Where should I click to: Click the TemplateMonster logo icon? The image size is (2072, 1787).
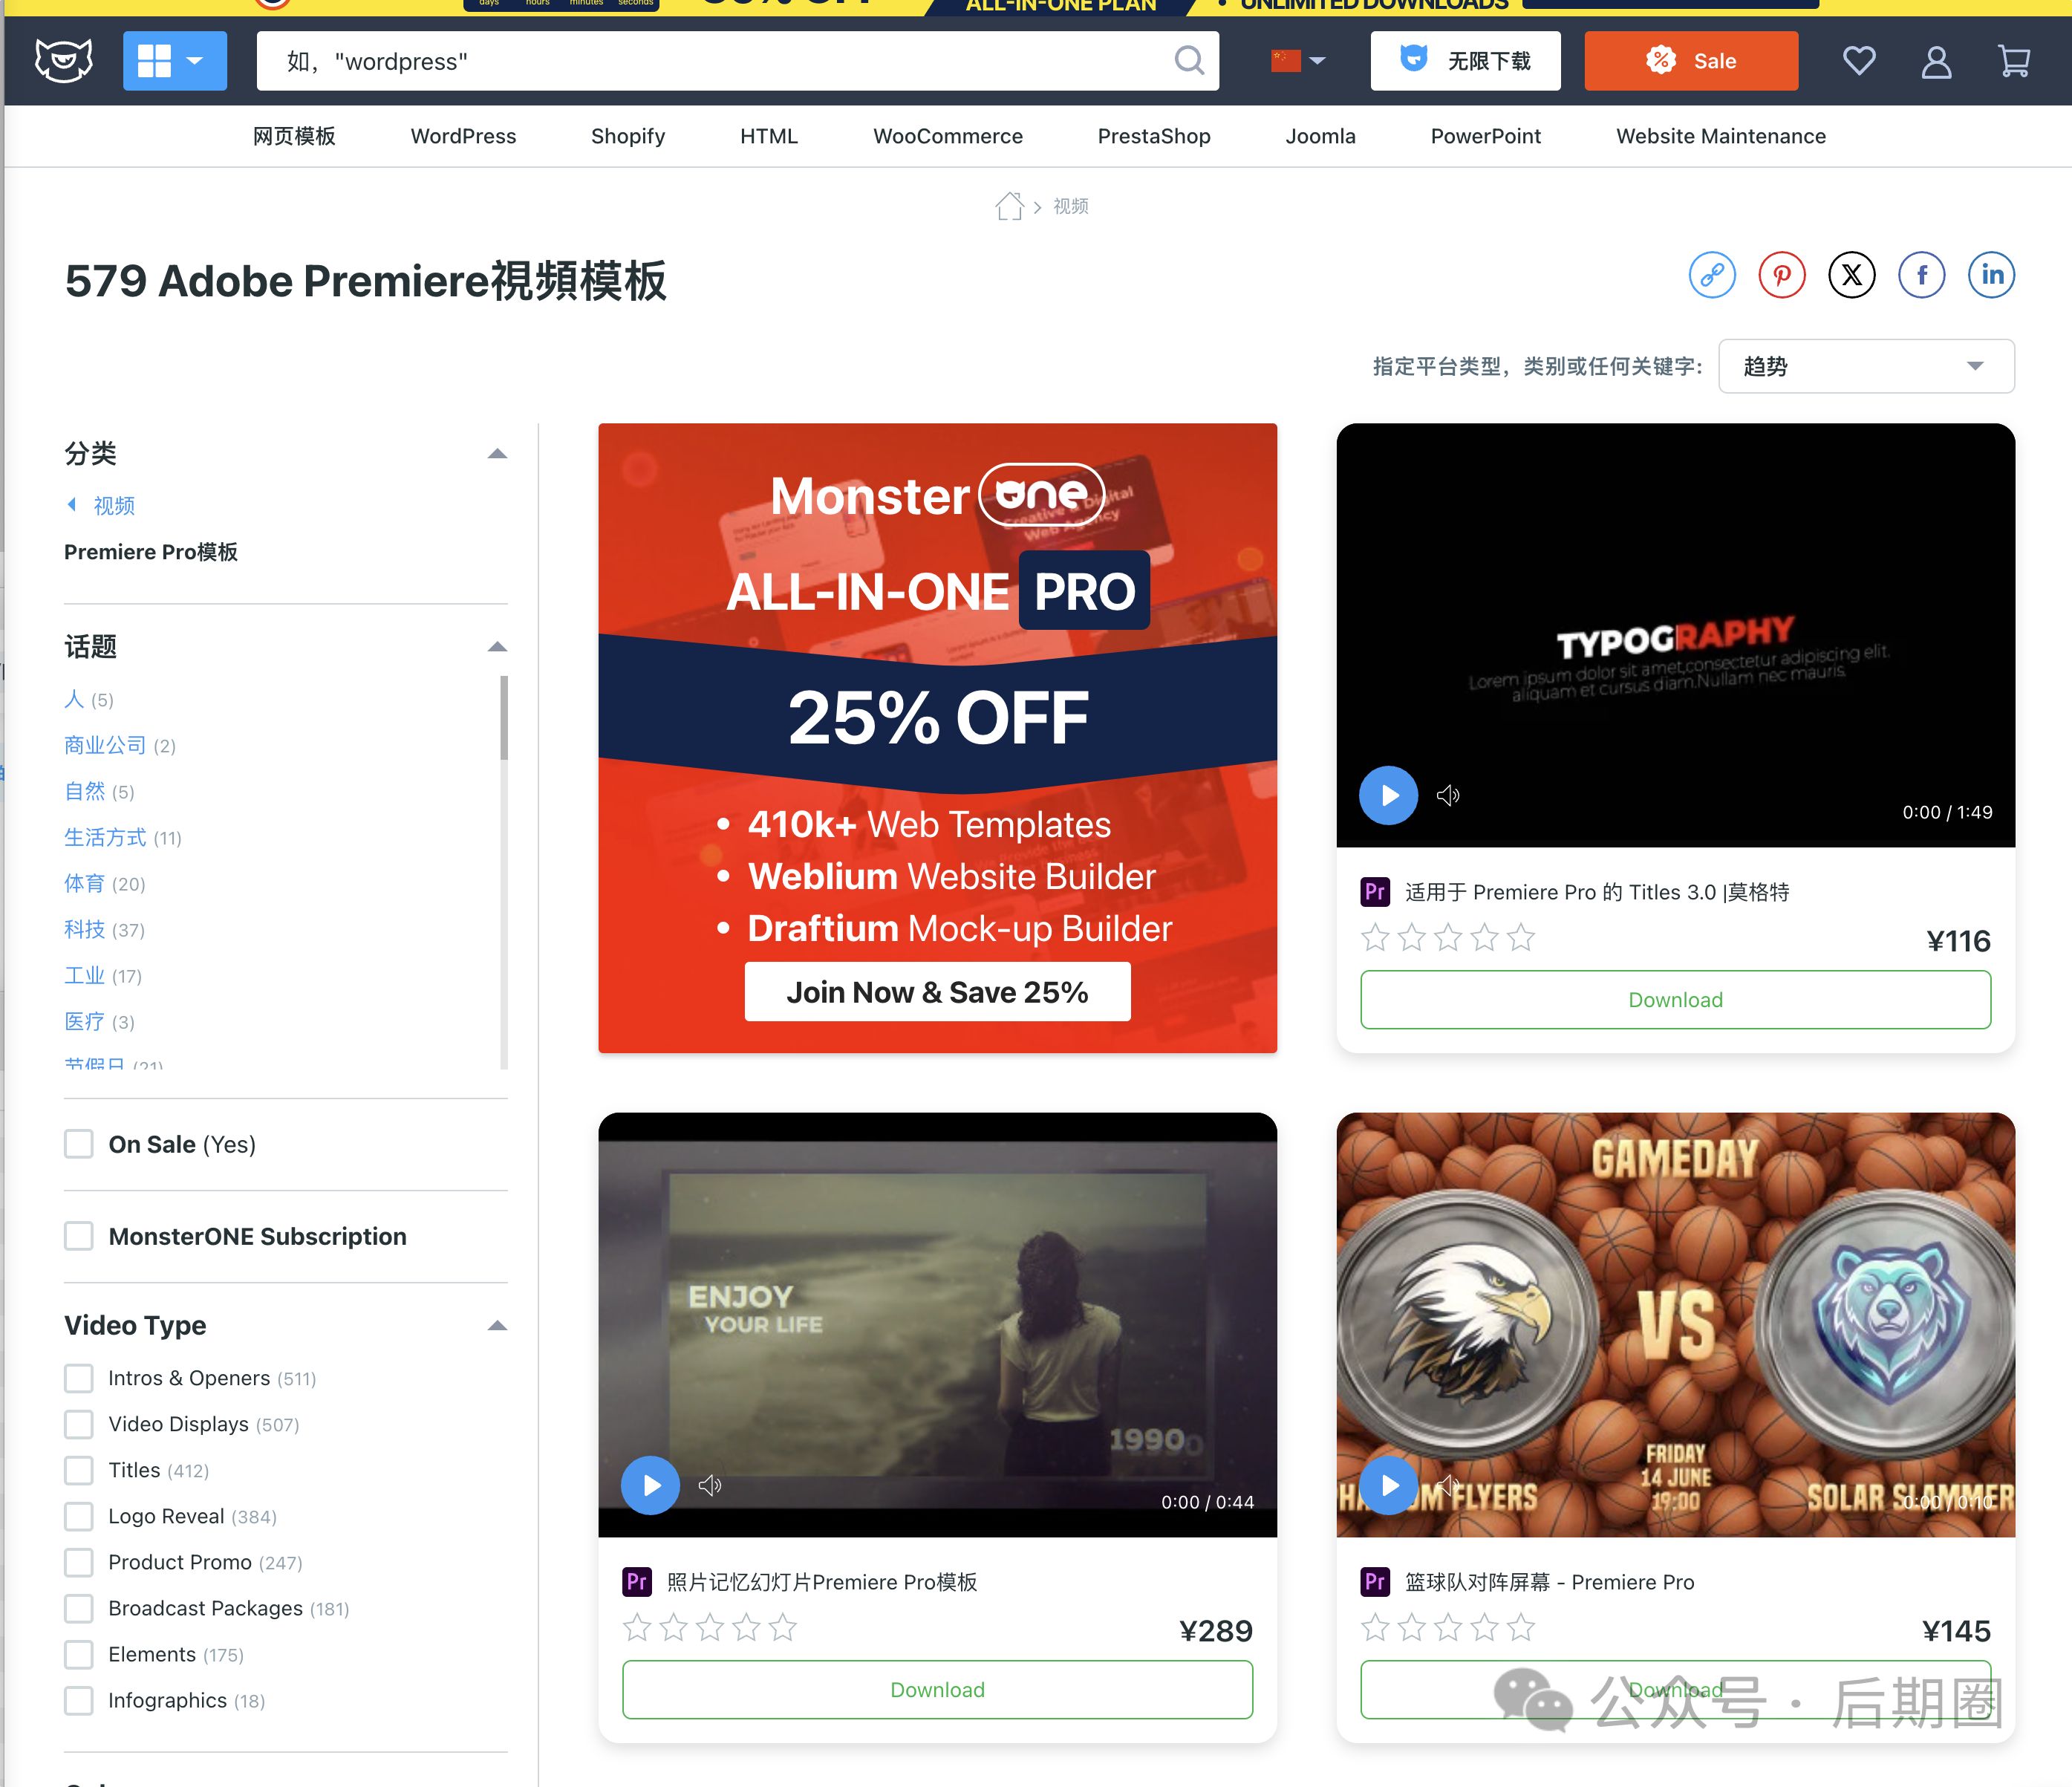[63, 61]
